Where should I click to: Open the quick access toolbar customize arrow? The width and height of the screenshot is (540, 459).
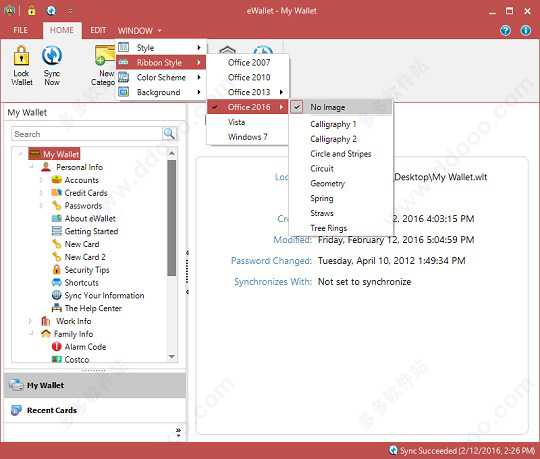70,11
